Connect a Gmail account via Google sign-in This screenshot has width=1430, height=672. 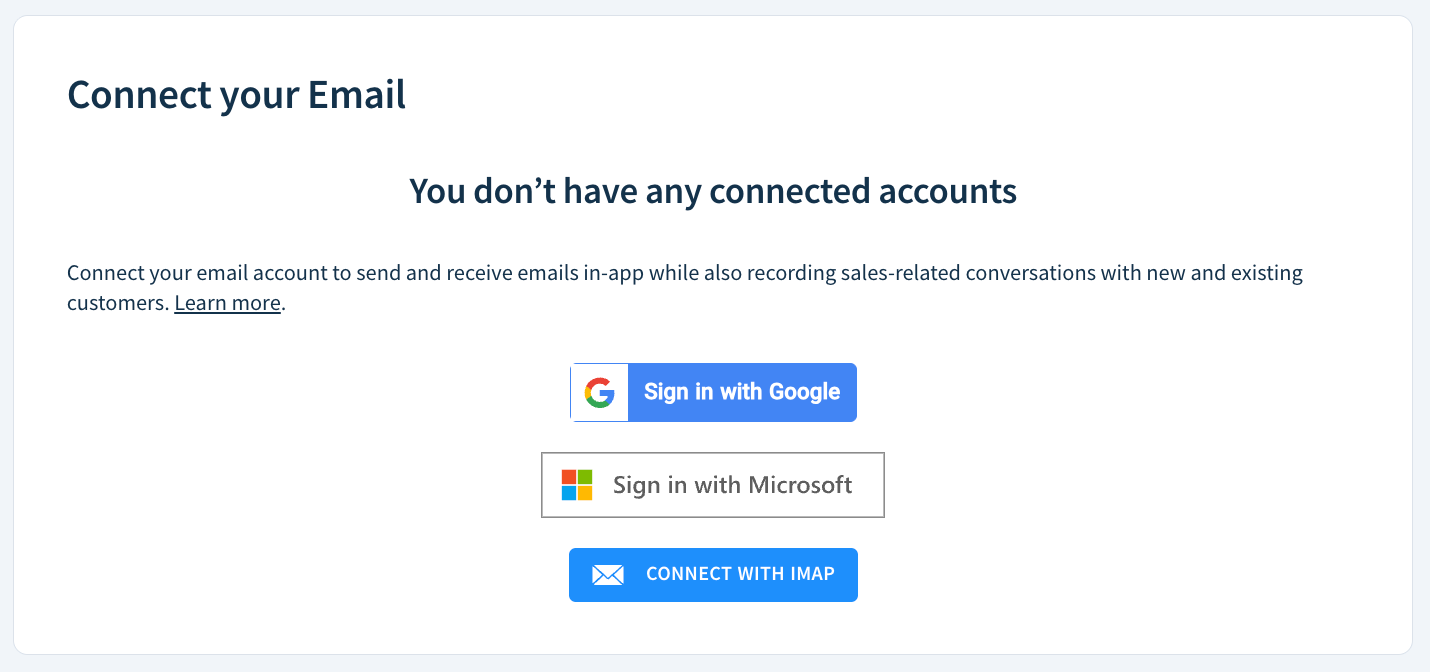tap(740, 392)
